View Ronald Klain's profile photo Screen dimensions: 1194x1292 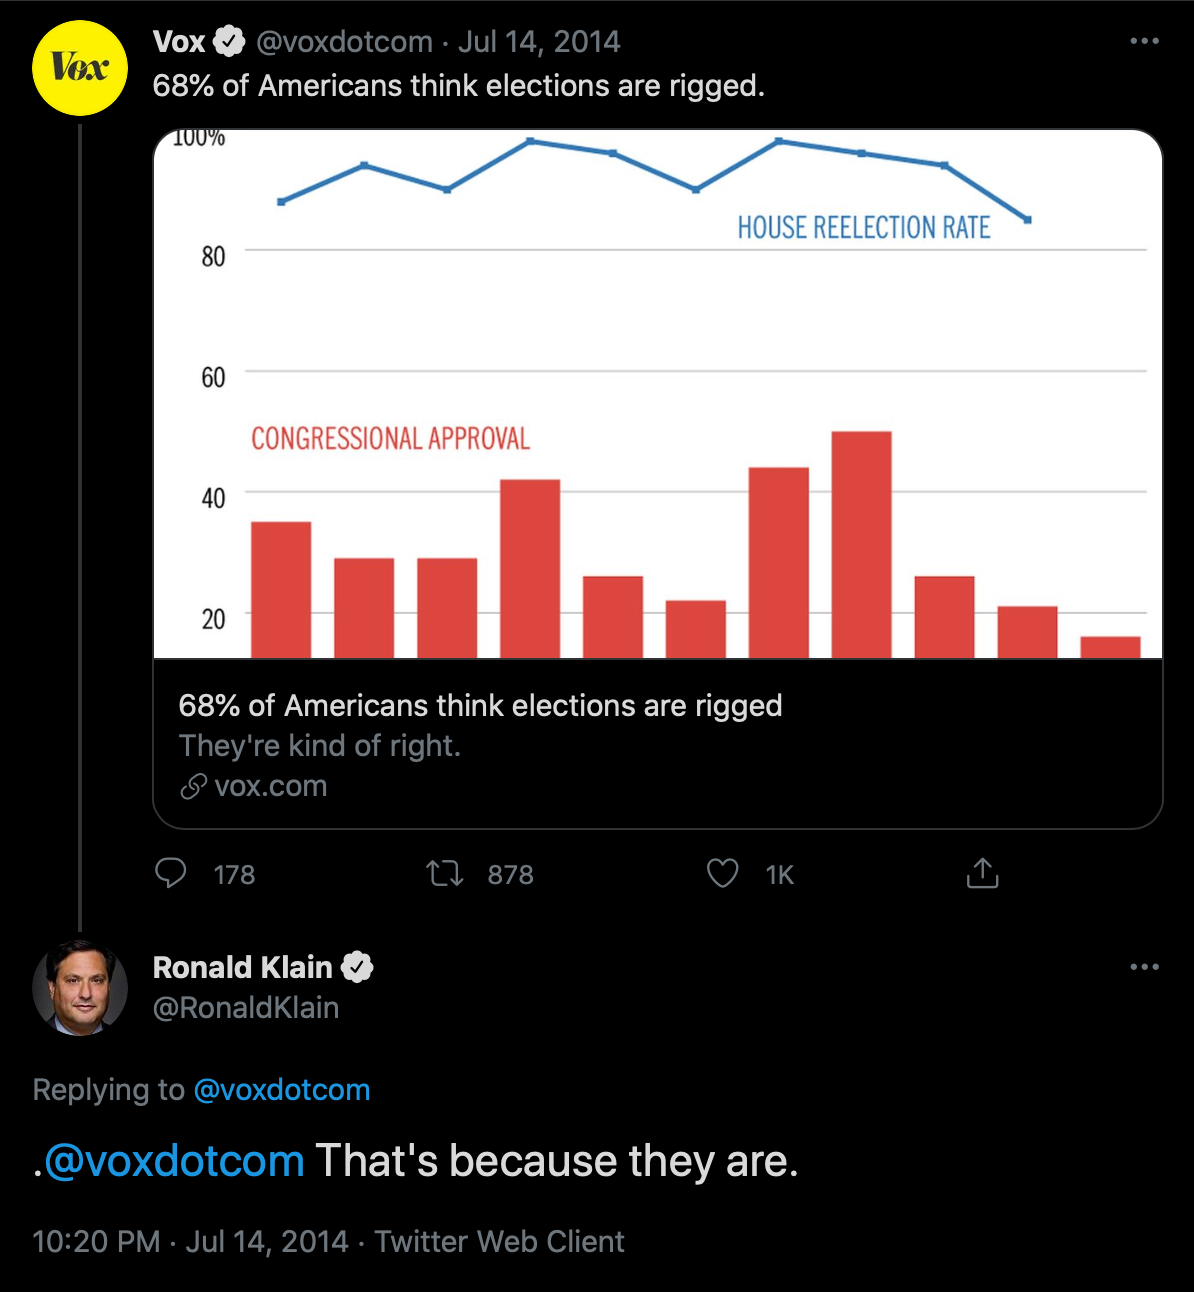click(80, 987)
